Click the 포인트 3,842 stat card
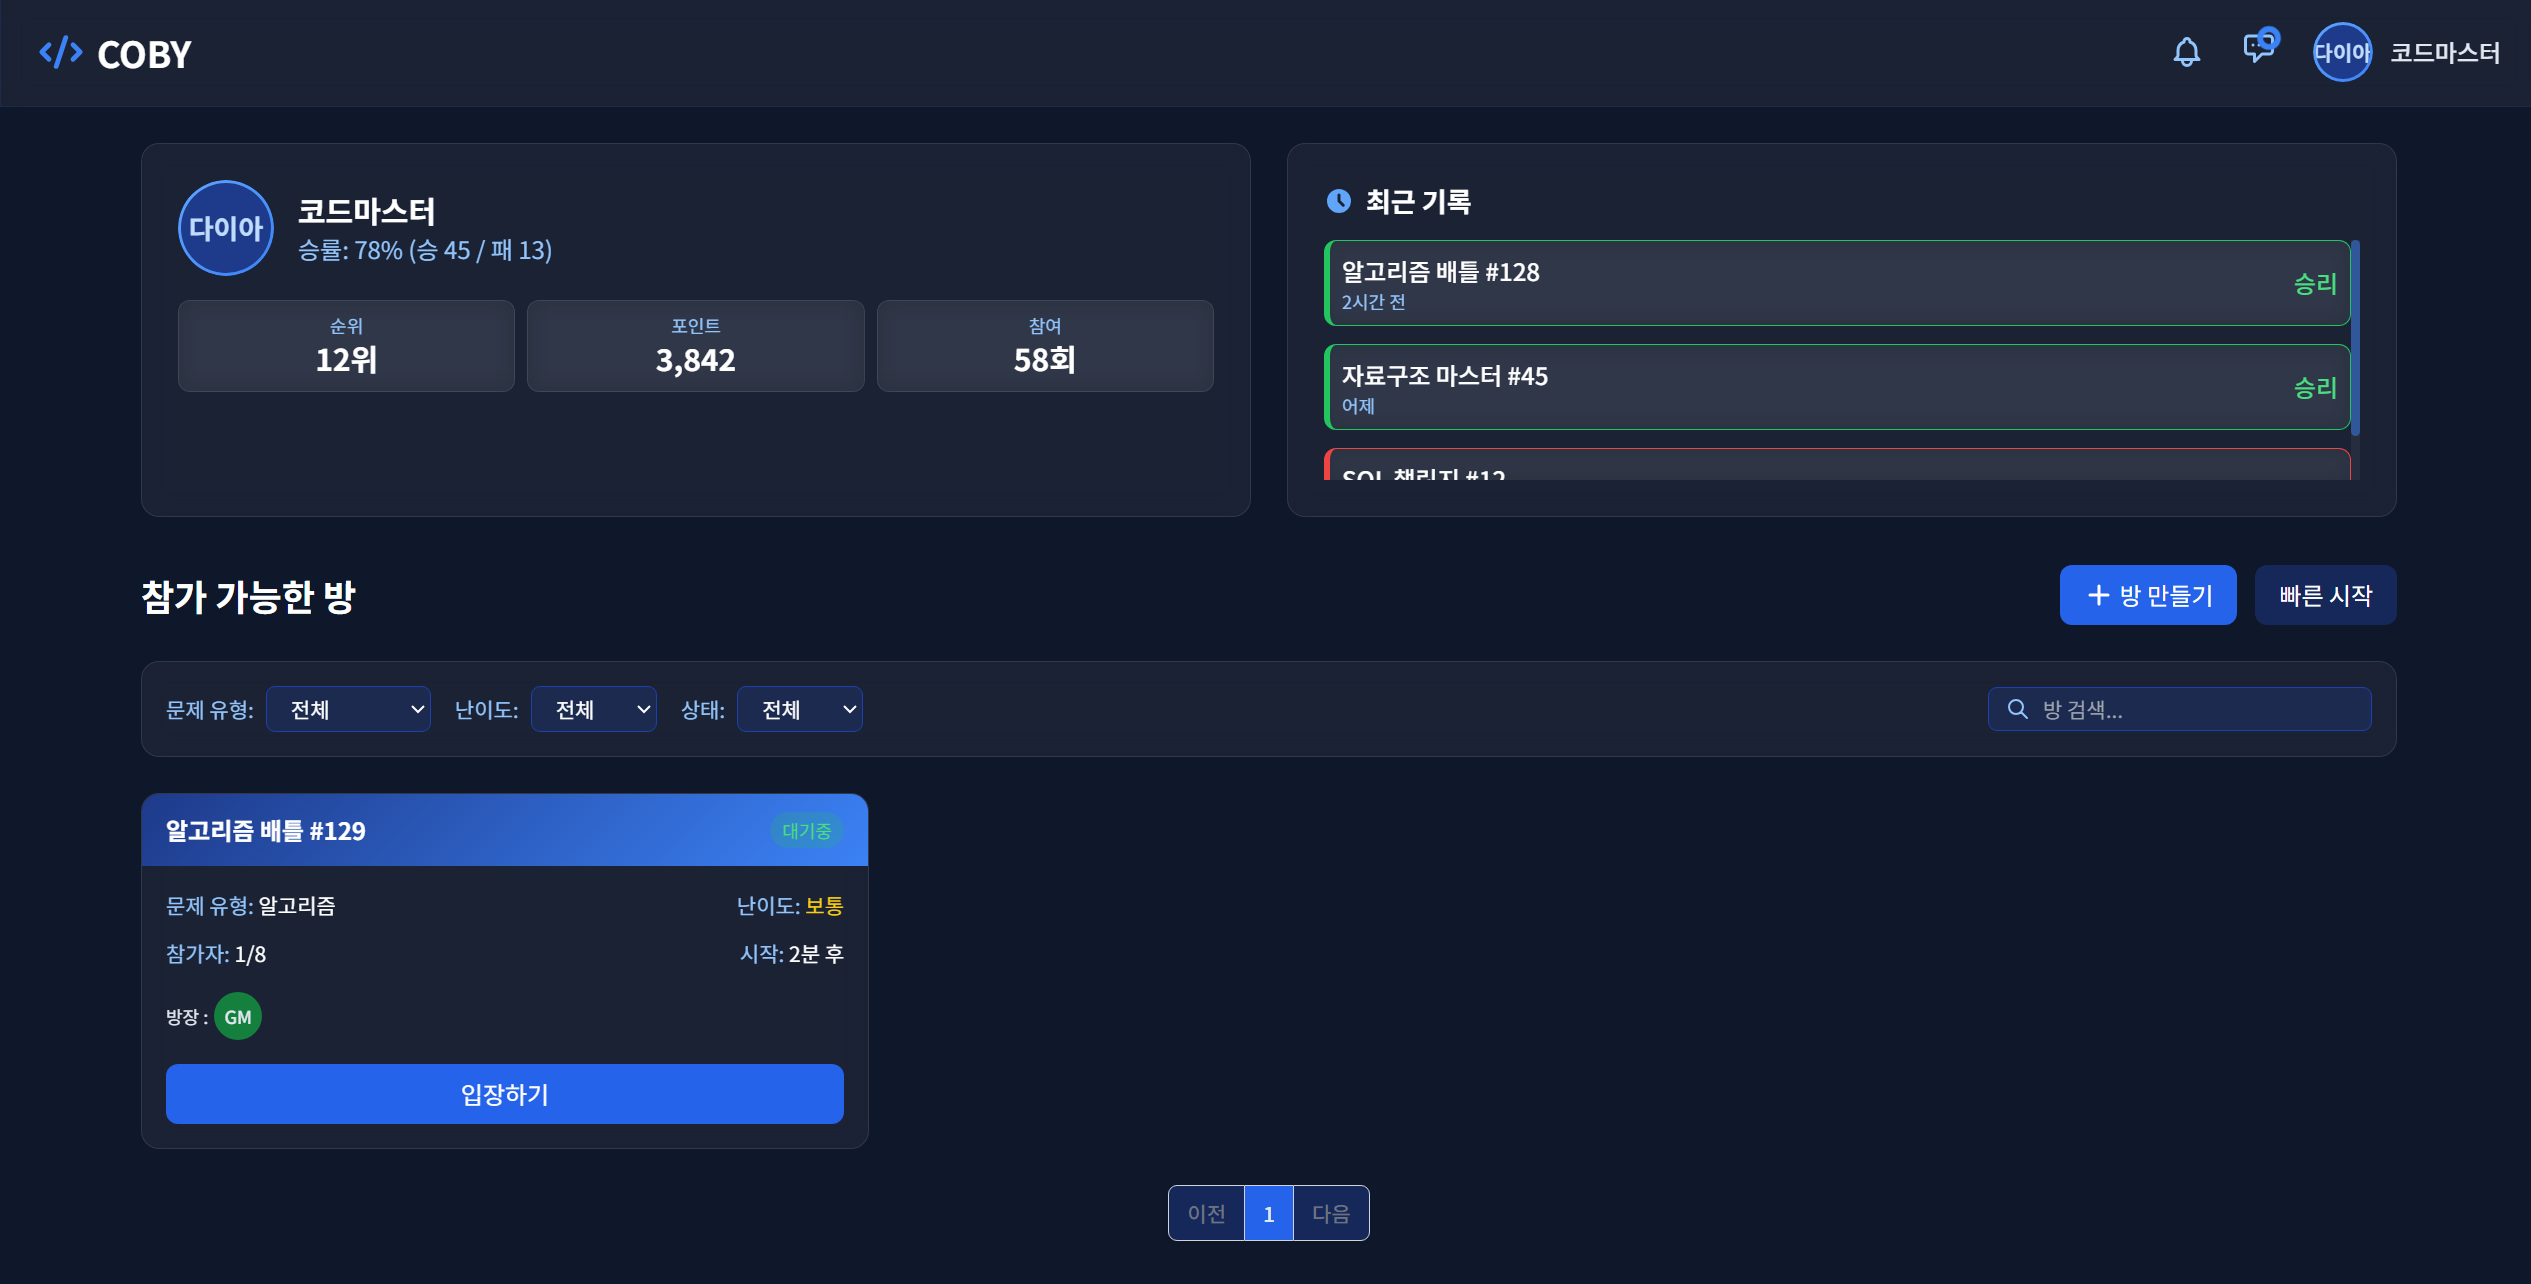This screenshot has width=2531, height=1284. point(696,346)
